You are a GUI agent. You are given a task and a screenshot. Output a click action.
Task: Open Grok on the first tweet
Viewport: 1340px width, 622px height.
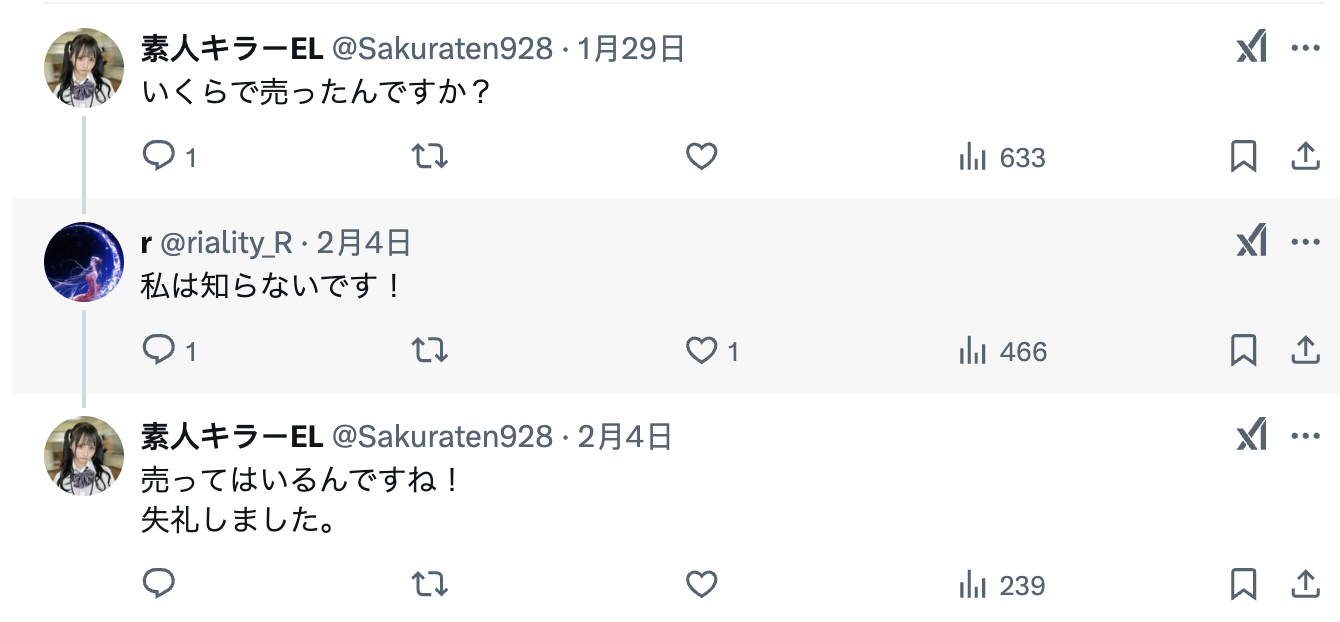coord(1252,48)
